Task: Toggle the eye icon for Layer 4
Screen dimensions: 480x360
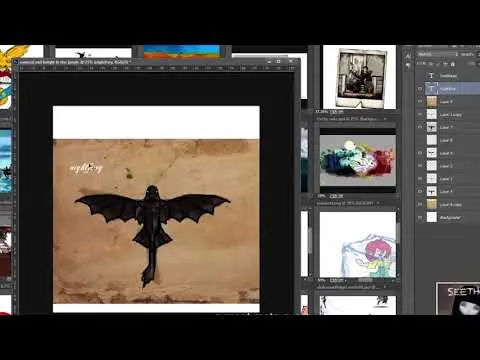Action: [420, 191]
